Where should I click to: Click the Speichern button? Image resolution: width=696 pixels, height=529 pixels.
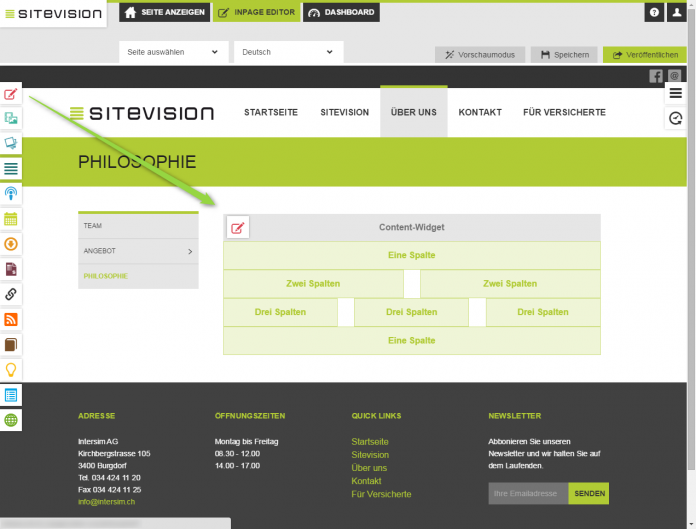[564, 55]
